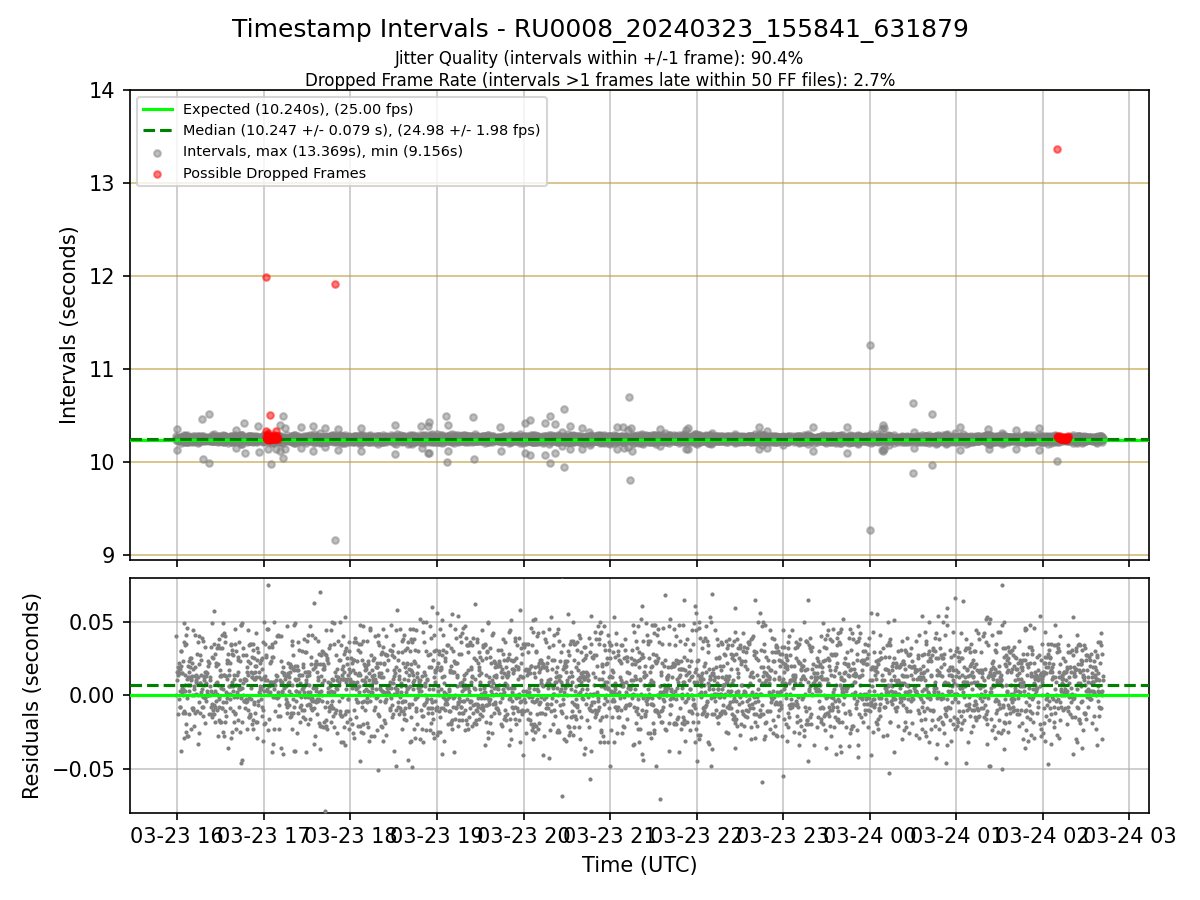This screenshot has width=1200, height=900.
Task: Select the 'Jitter Quality' 90.4% subtitle line
Action: coord(599,59)
